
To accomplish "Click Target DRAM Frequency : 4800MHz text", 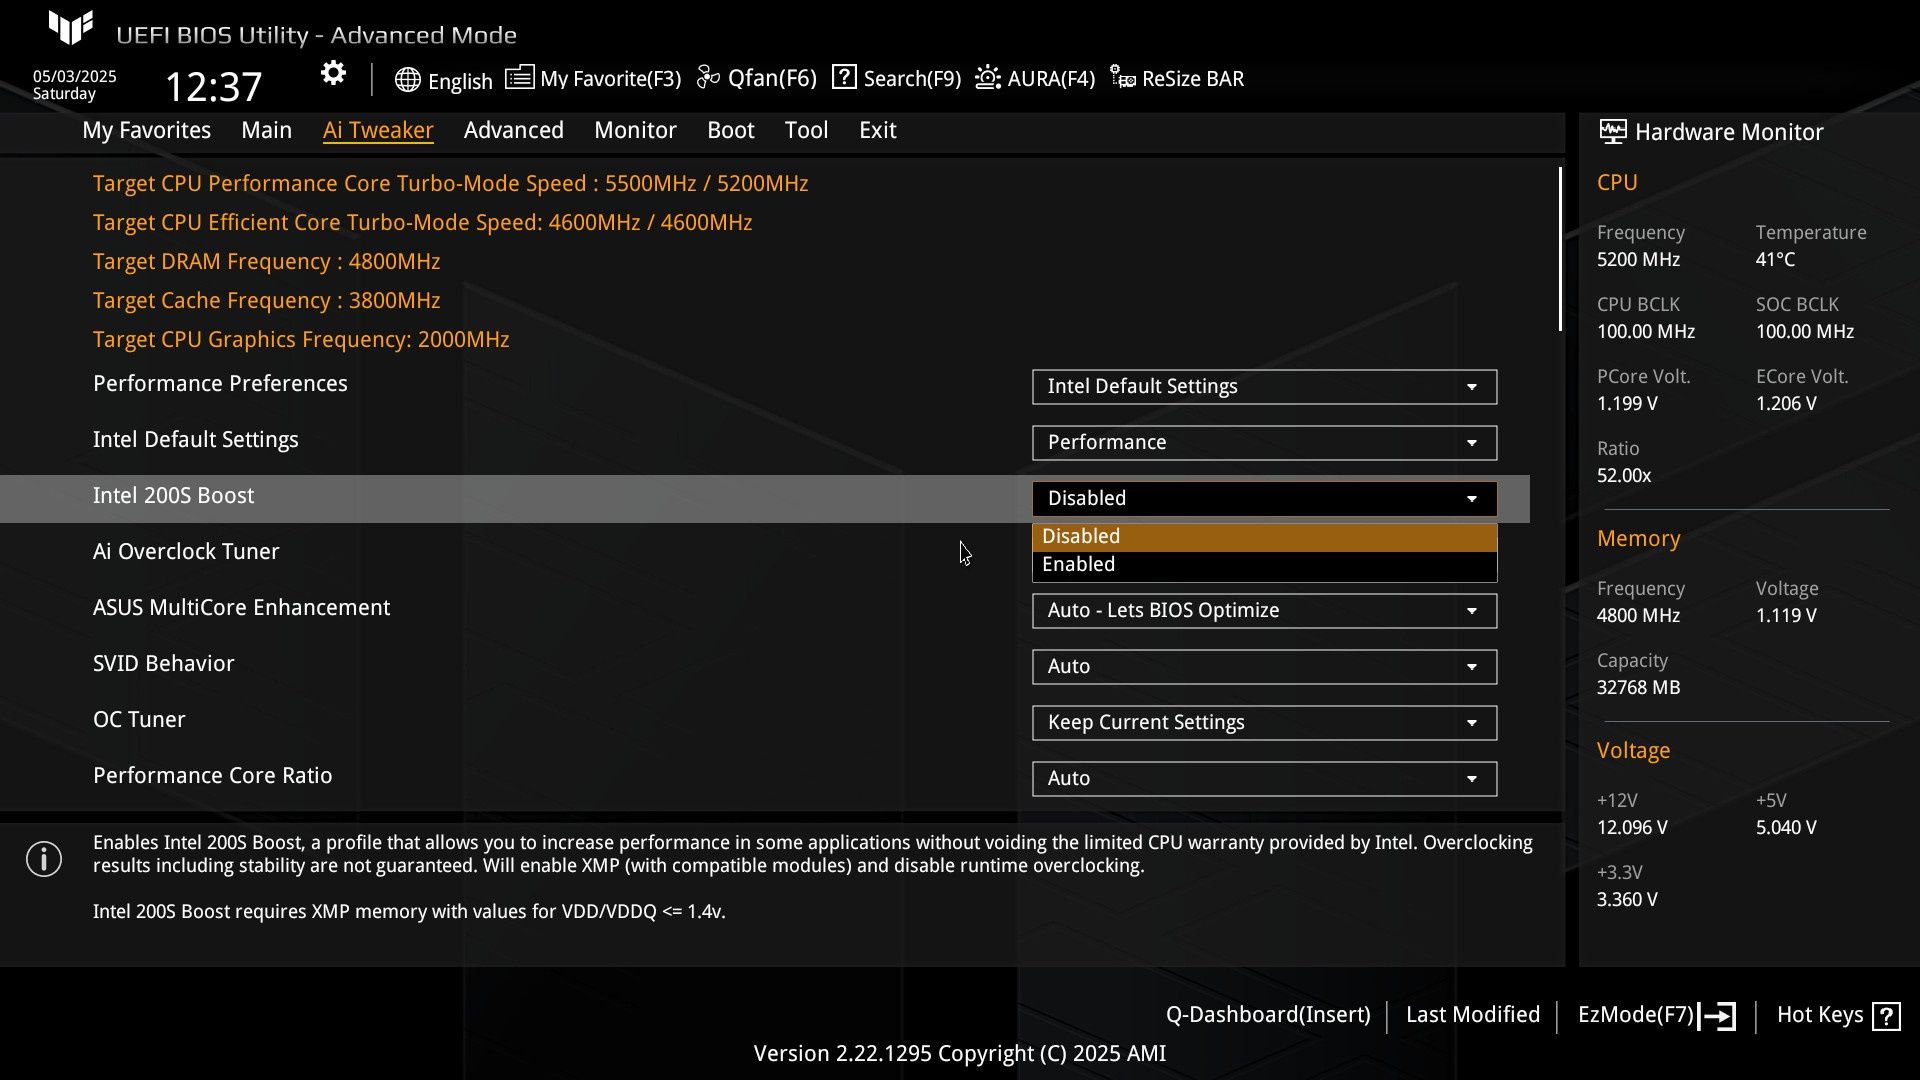I will click(266, 262).
